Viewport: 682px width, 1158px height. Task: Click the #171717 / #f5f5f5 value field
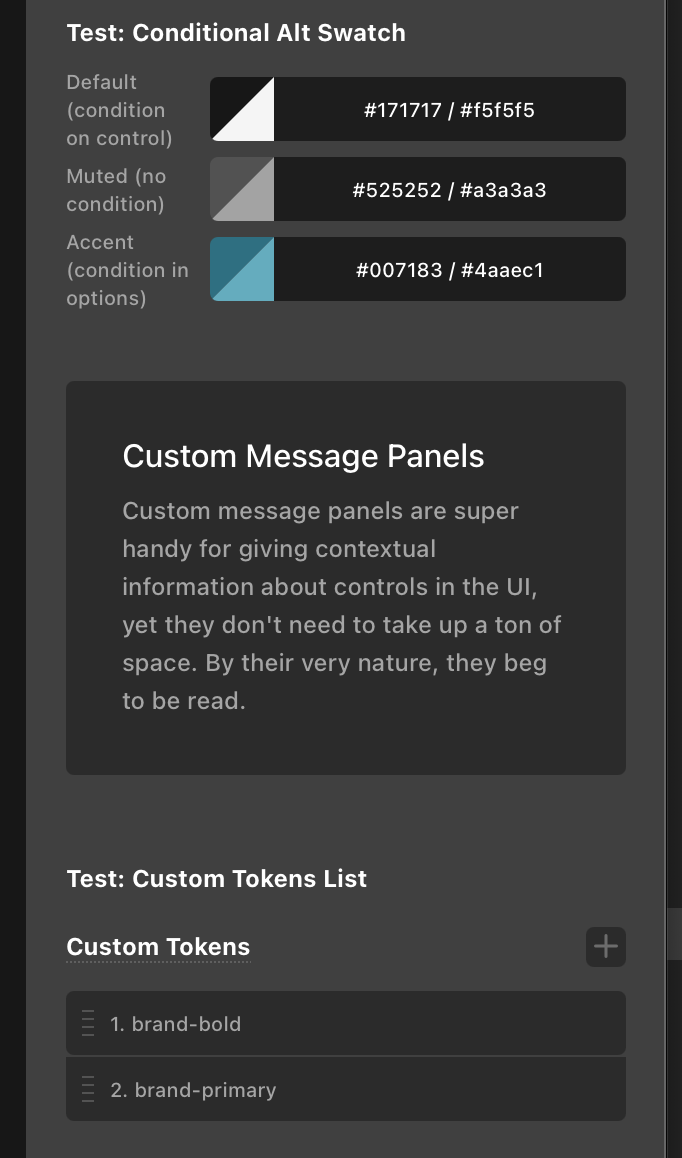pyautogui.click(x=449, y=110)
